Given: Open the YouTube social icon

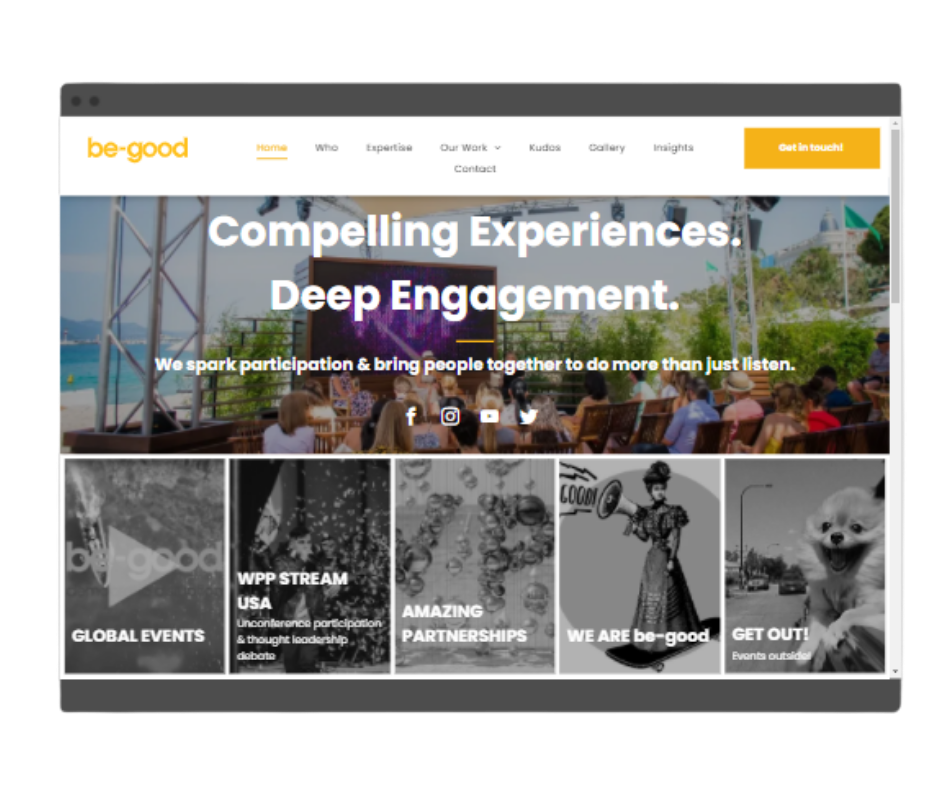Looking at the screenshot, I should click(489, 416).
